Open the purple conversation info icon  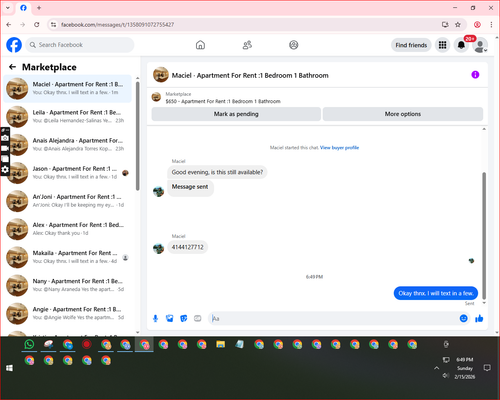475,75
